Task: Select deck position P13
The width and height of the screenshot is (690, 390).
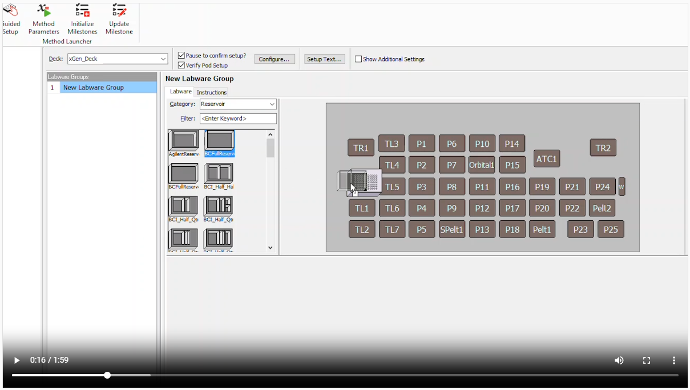Action: click(x=482, y=229)
